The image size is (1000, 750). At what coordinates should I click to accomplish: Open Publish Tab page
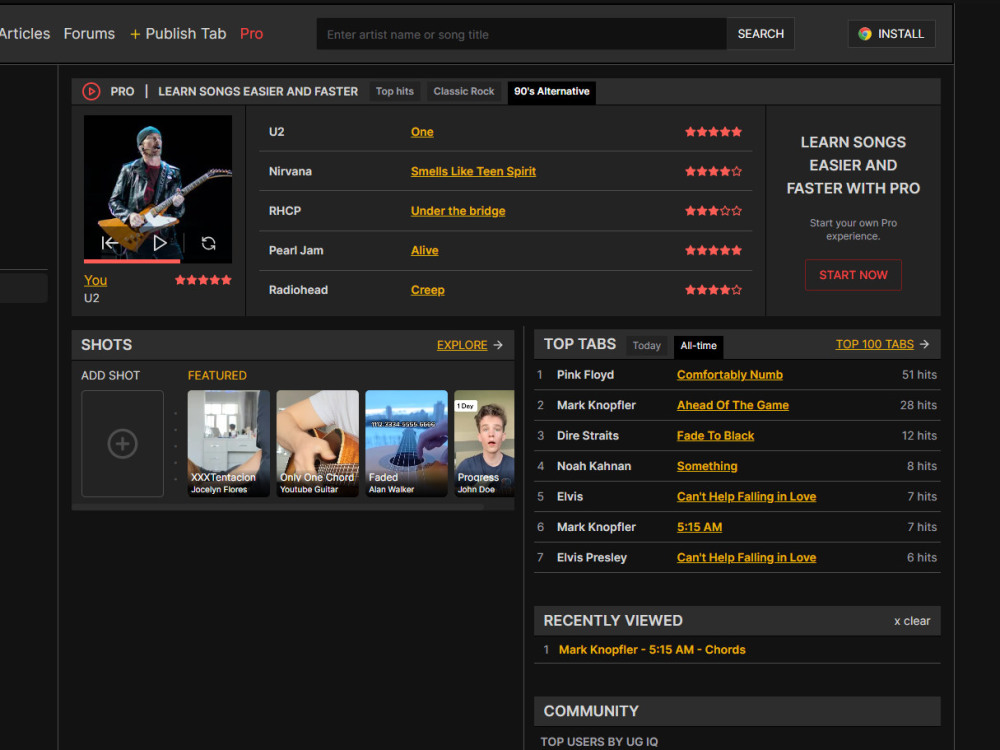tap(186, 34)
